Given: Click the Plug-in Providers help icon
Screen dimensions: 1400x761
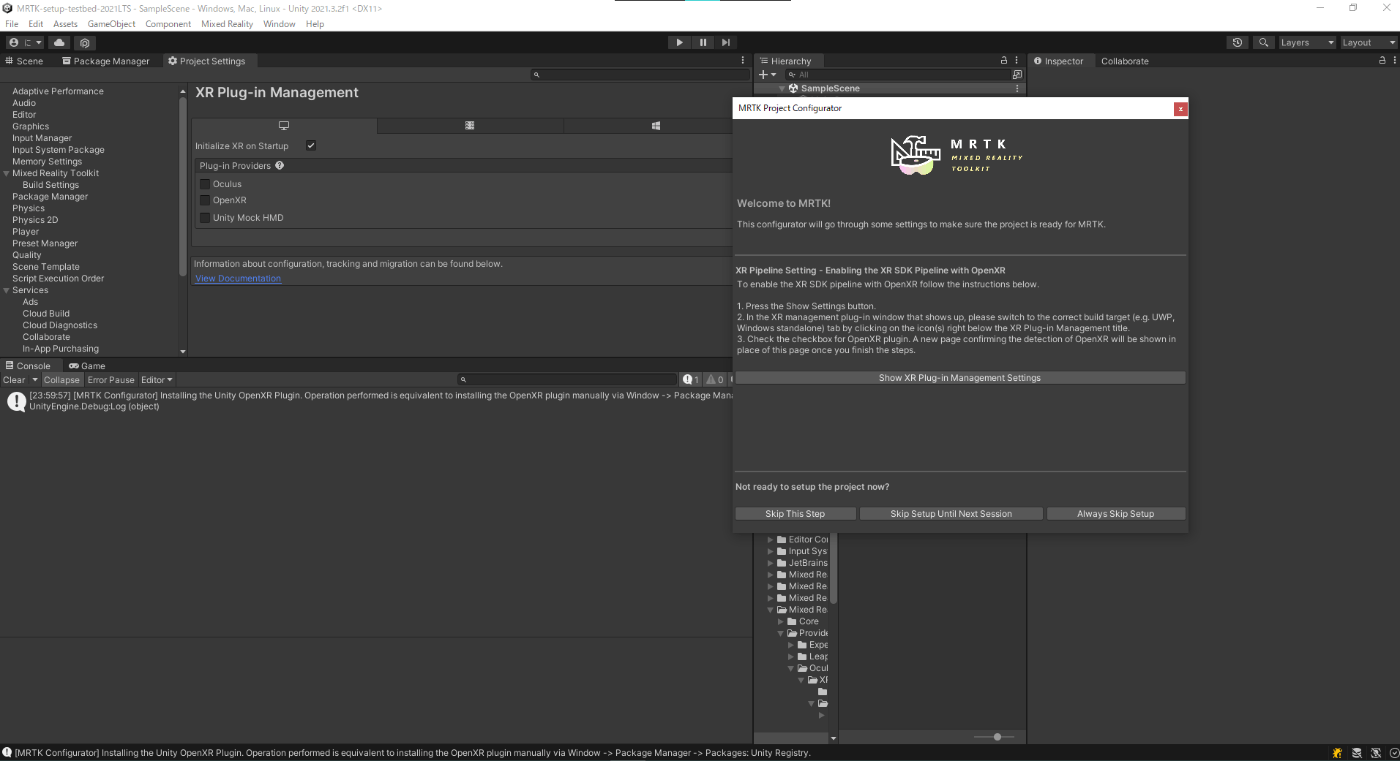Looking at the screenshot, I should point(279,165).
